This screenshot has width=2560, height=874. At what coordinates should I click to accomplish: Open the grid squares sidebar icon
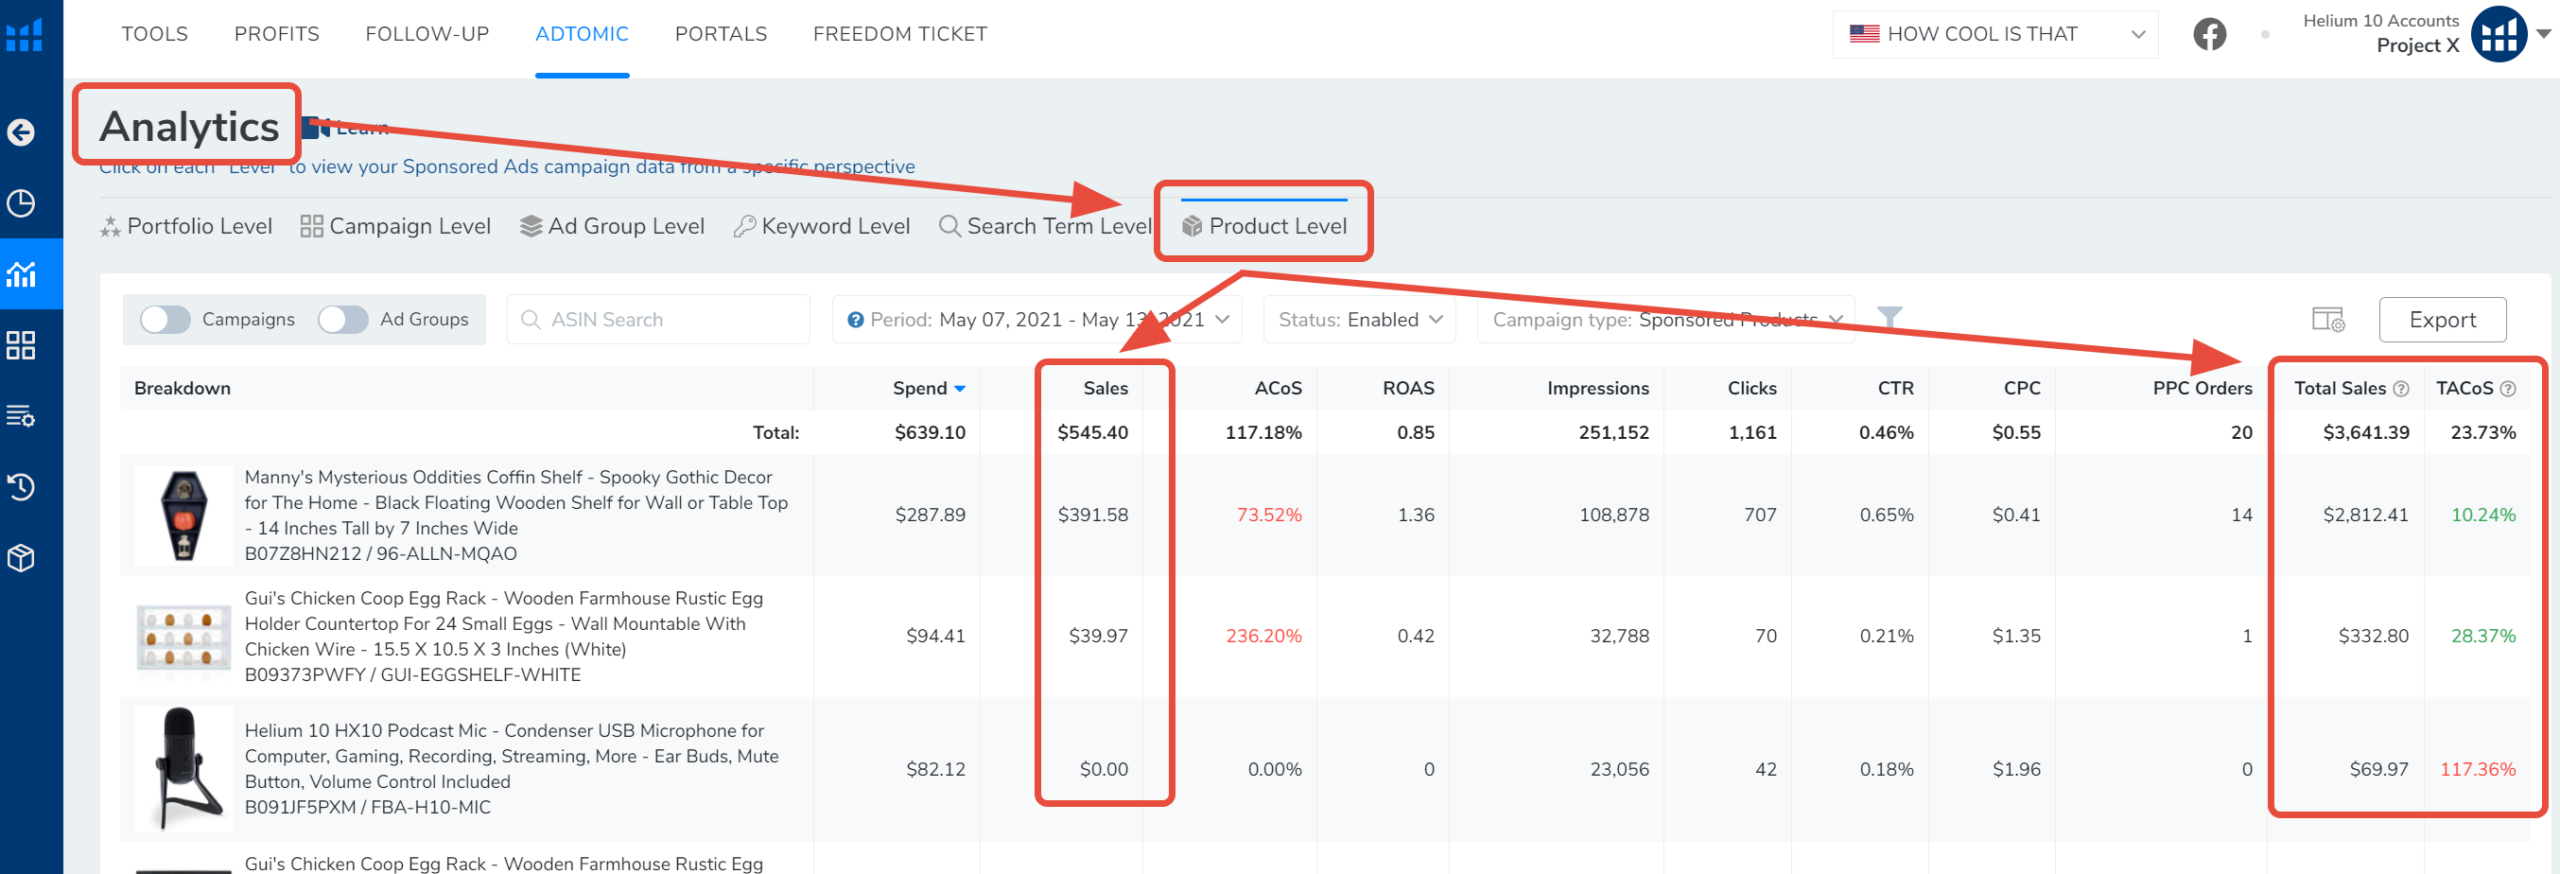coord(21,346)
